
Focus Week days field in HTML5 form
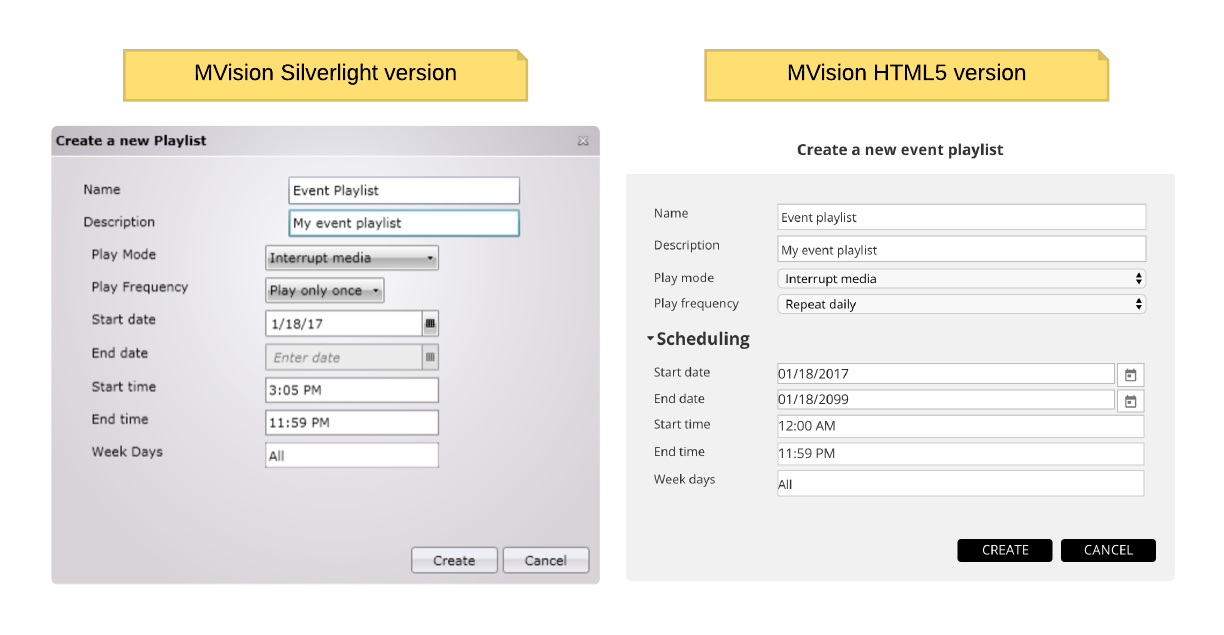click(x=961, y=483)
